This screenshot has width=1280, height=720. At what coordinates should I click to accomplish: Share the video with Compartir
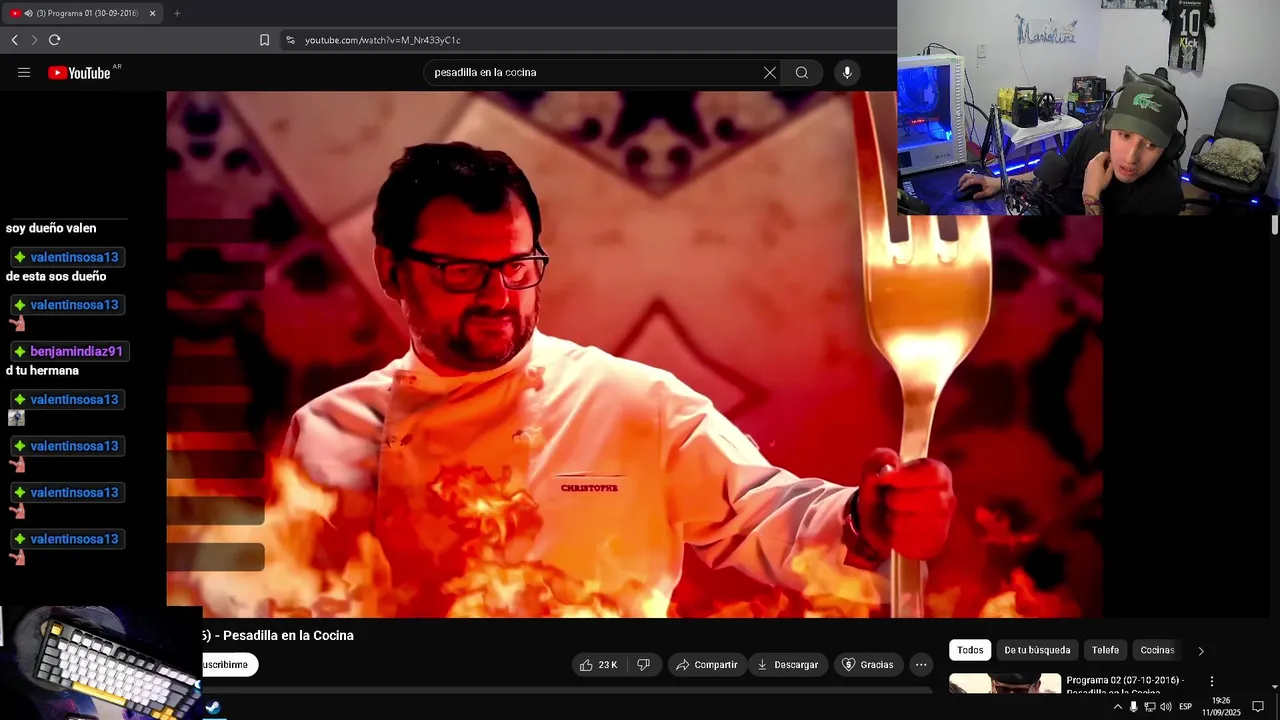coord(707,665)
